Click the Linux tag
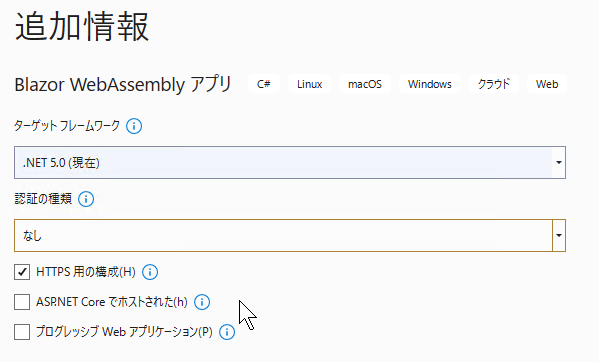 [309, 84]
